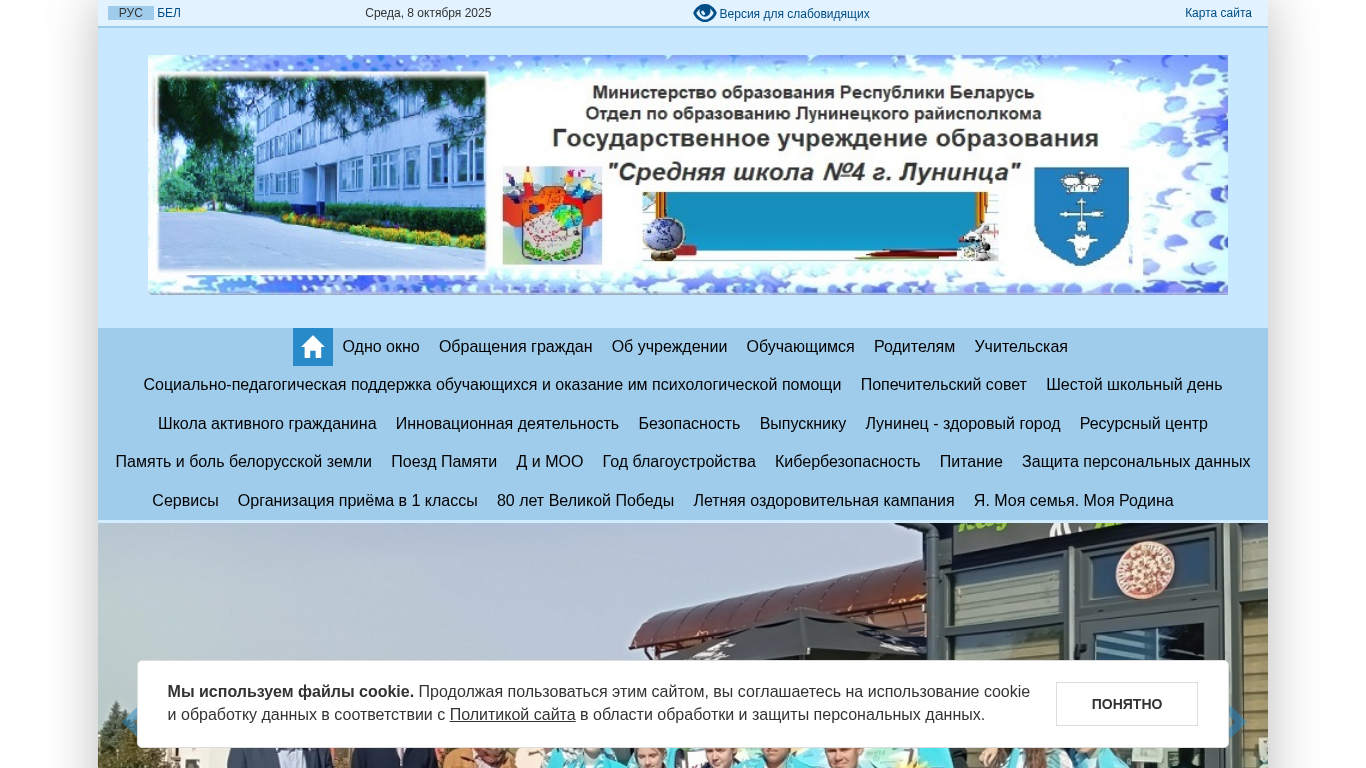Open the Шестой школьный день section
Viewport: 1366px width, 768px height.
point(1134,385)
